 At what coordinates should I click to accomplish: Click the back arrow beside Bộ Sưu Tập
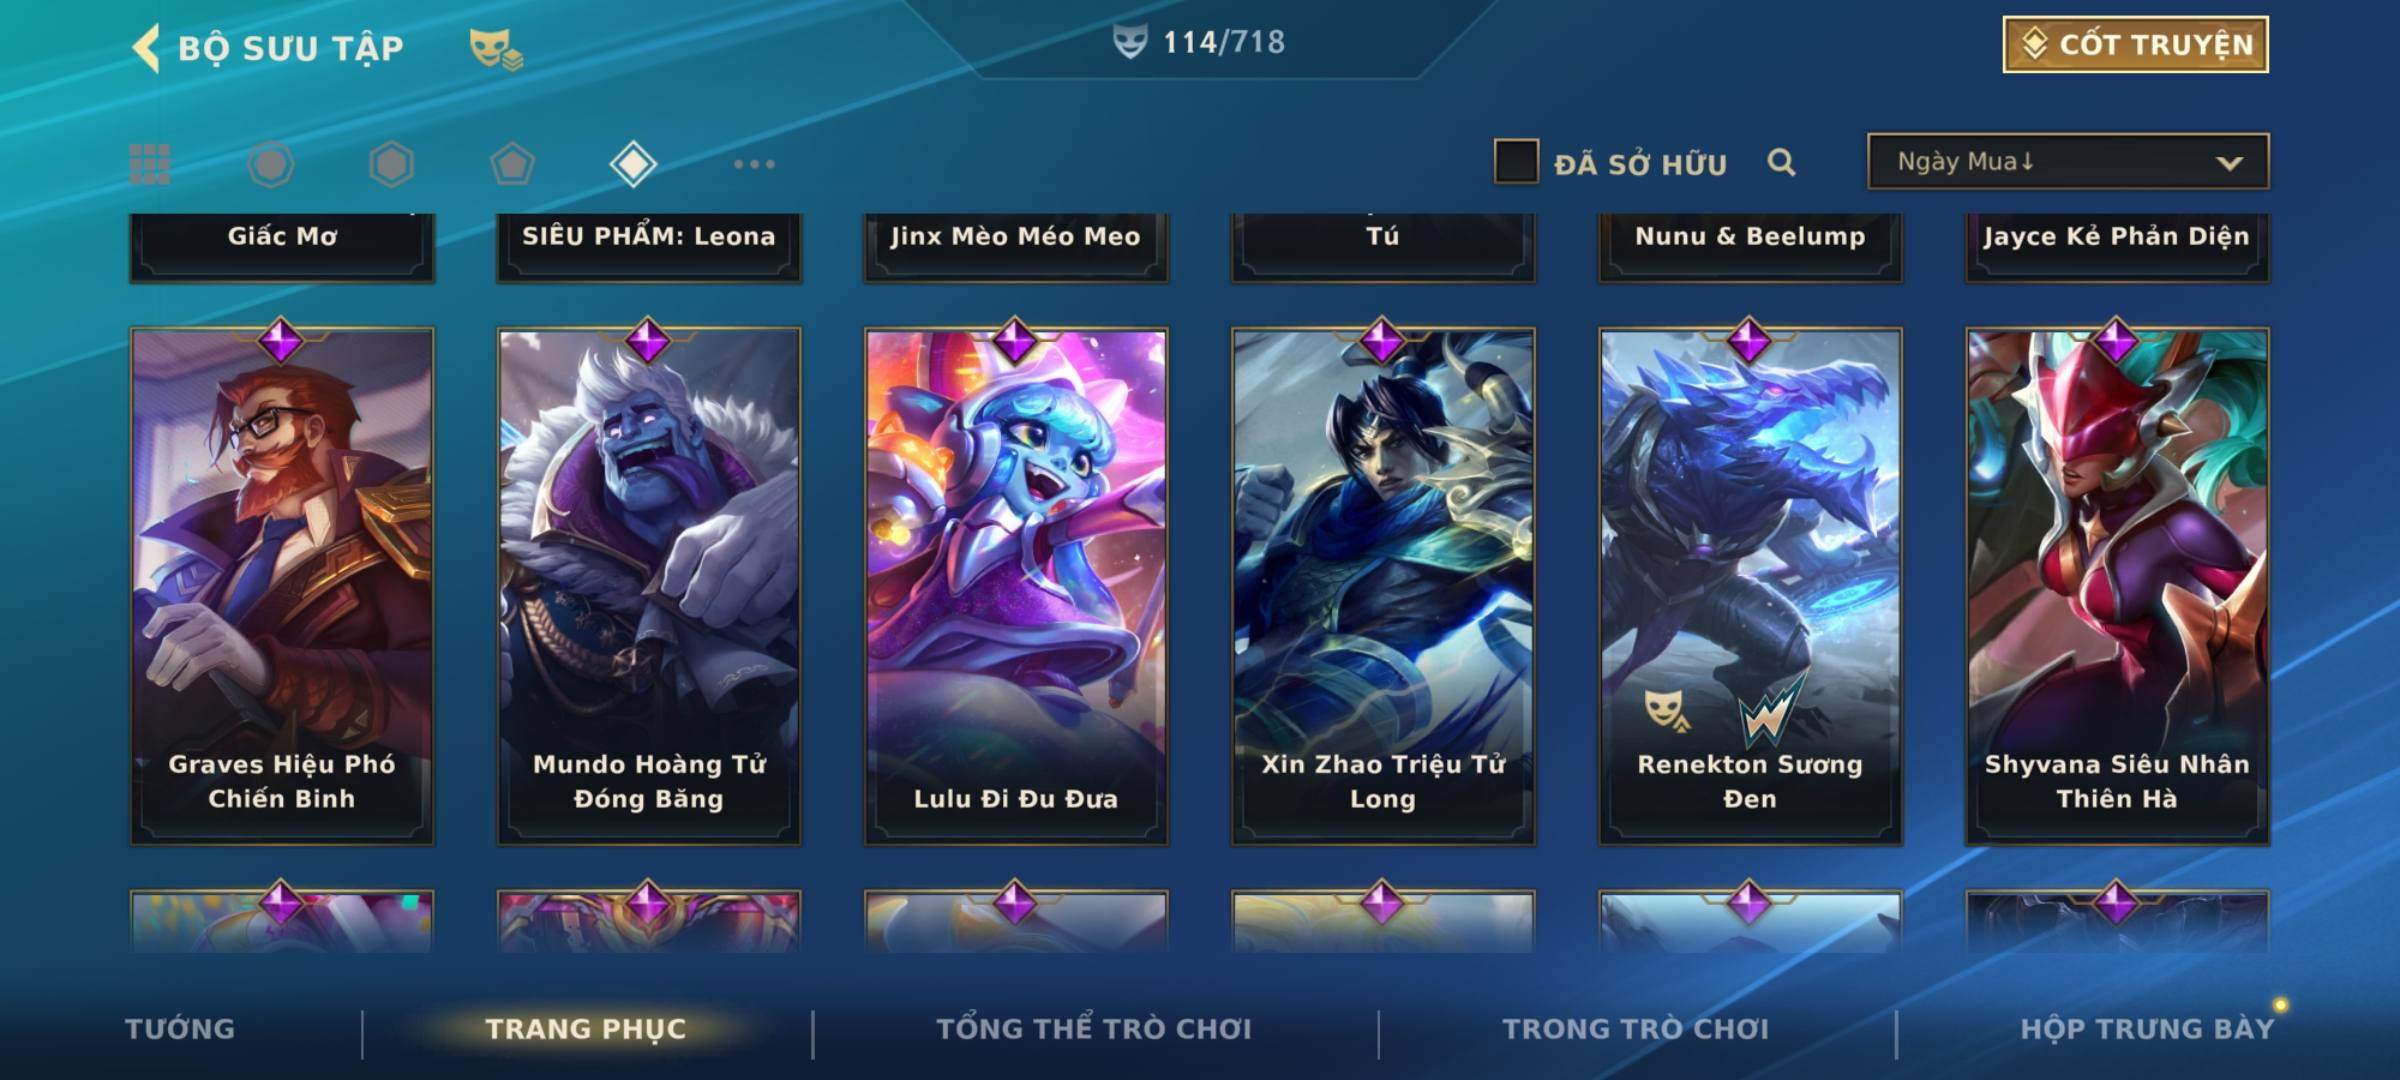pos(146,48)
